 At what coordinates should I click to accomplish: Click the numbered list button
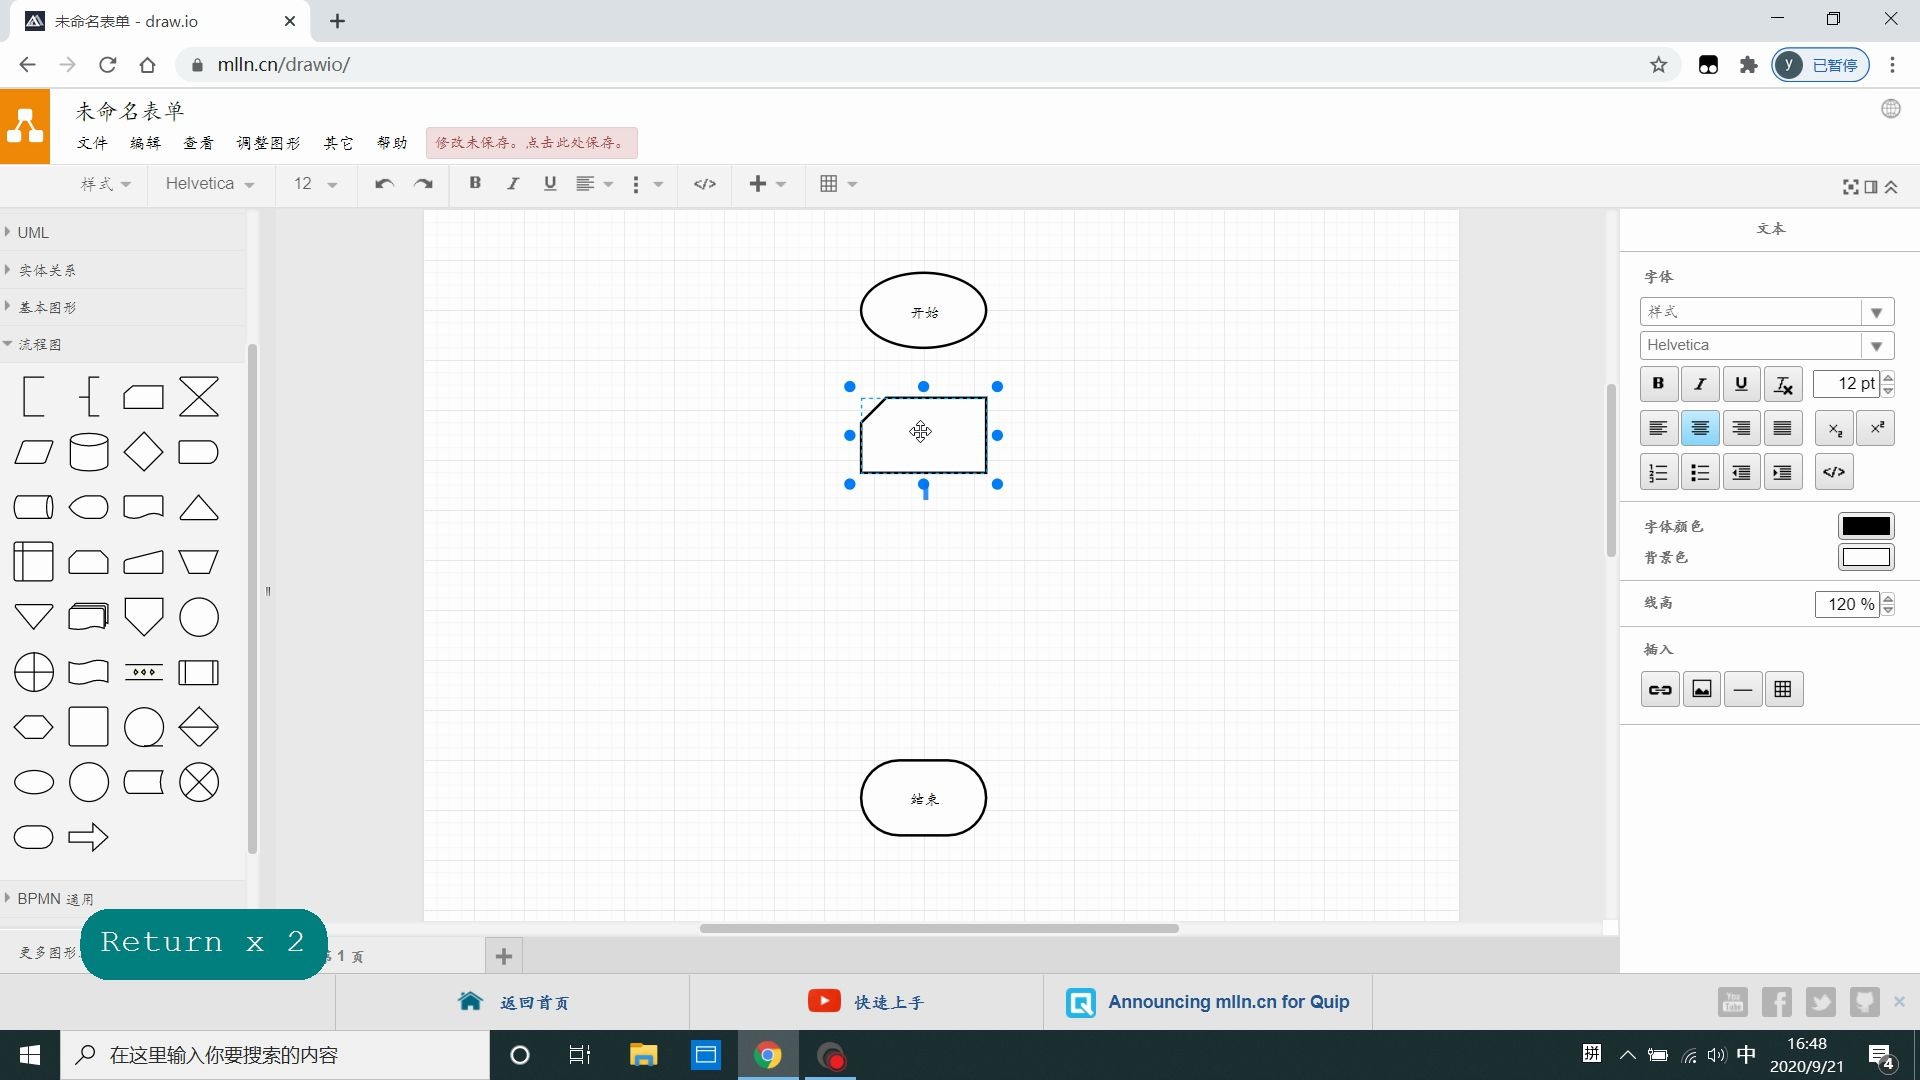pos(1659,473)
